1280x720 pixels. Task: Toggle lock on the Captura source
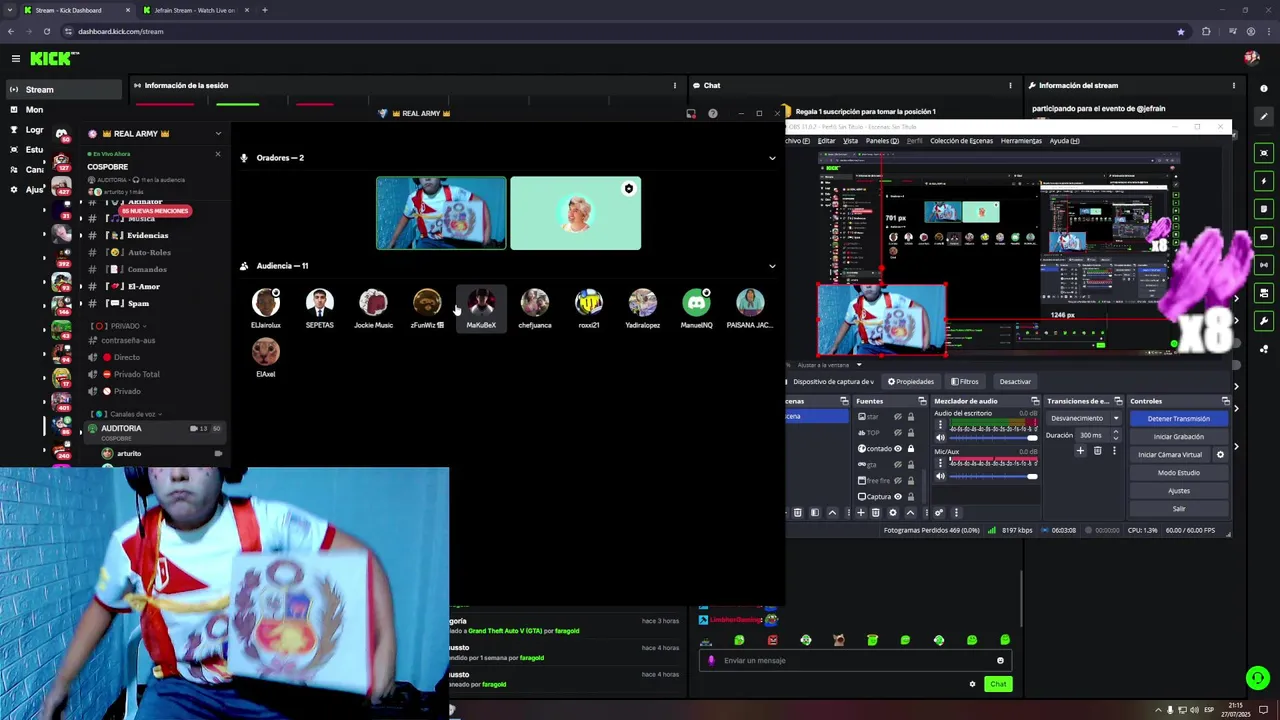(x=910, y=496)
